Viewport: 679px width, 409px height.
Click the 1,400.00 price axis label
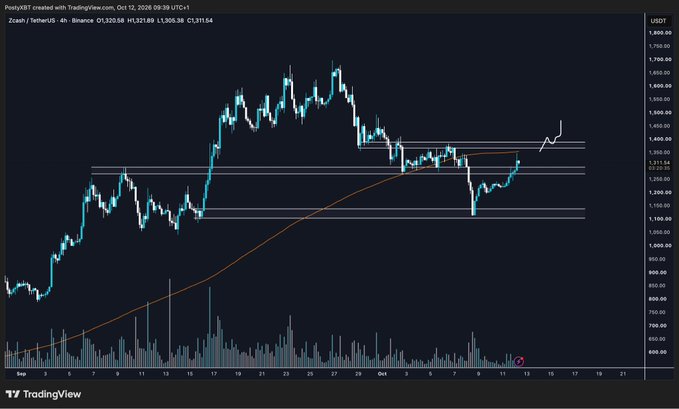coord(660,139)
